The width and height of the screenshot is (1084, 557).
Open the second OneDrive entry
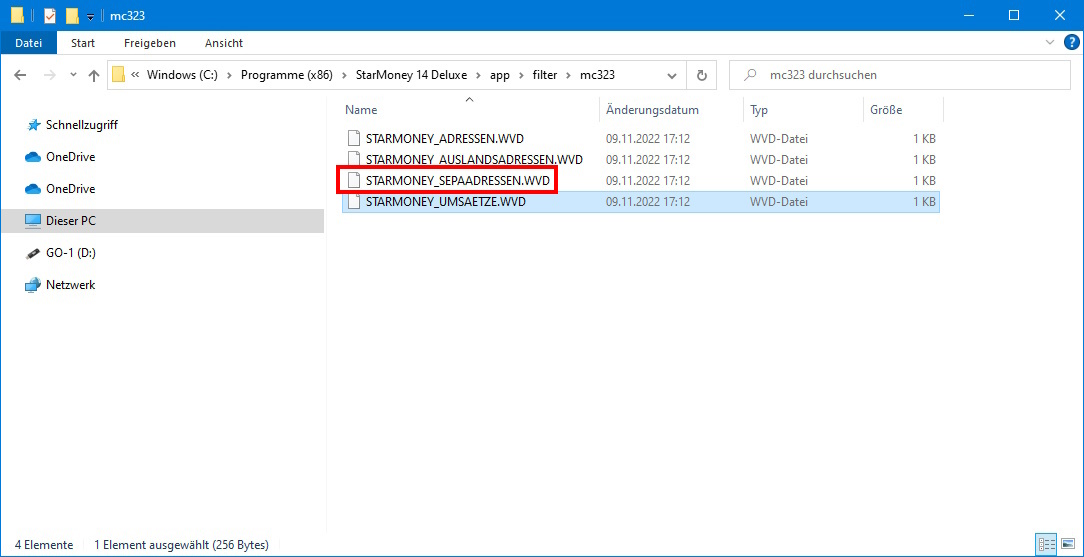tap(71, 189)
